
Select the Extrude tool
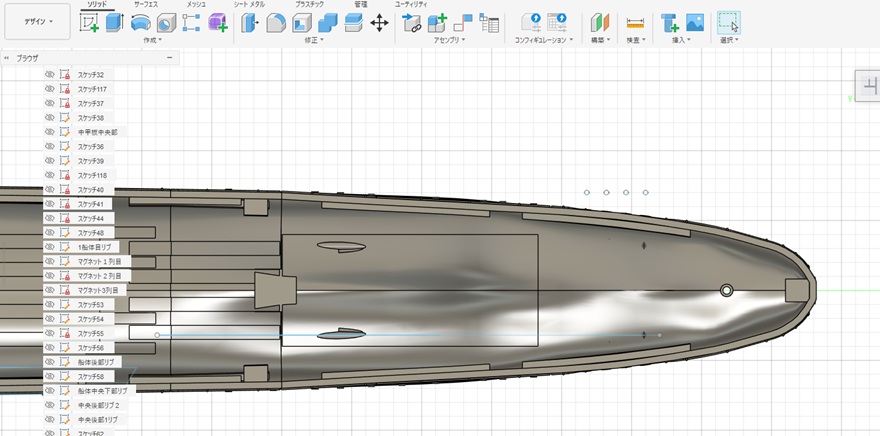114,22
